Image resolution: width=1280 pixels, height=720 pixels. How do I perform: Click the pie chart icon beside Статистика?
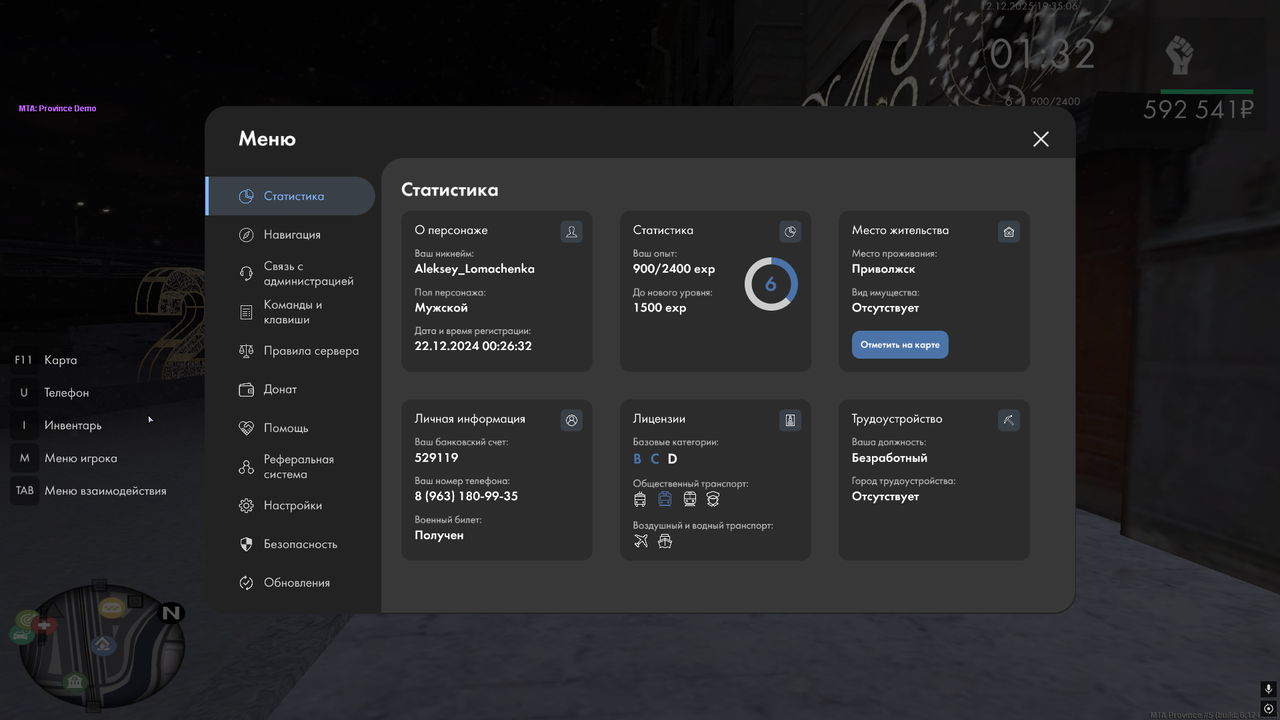246,196
